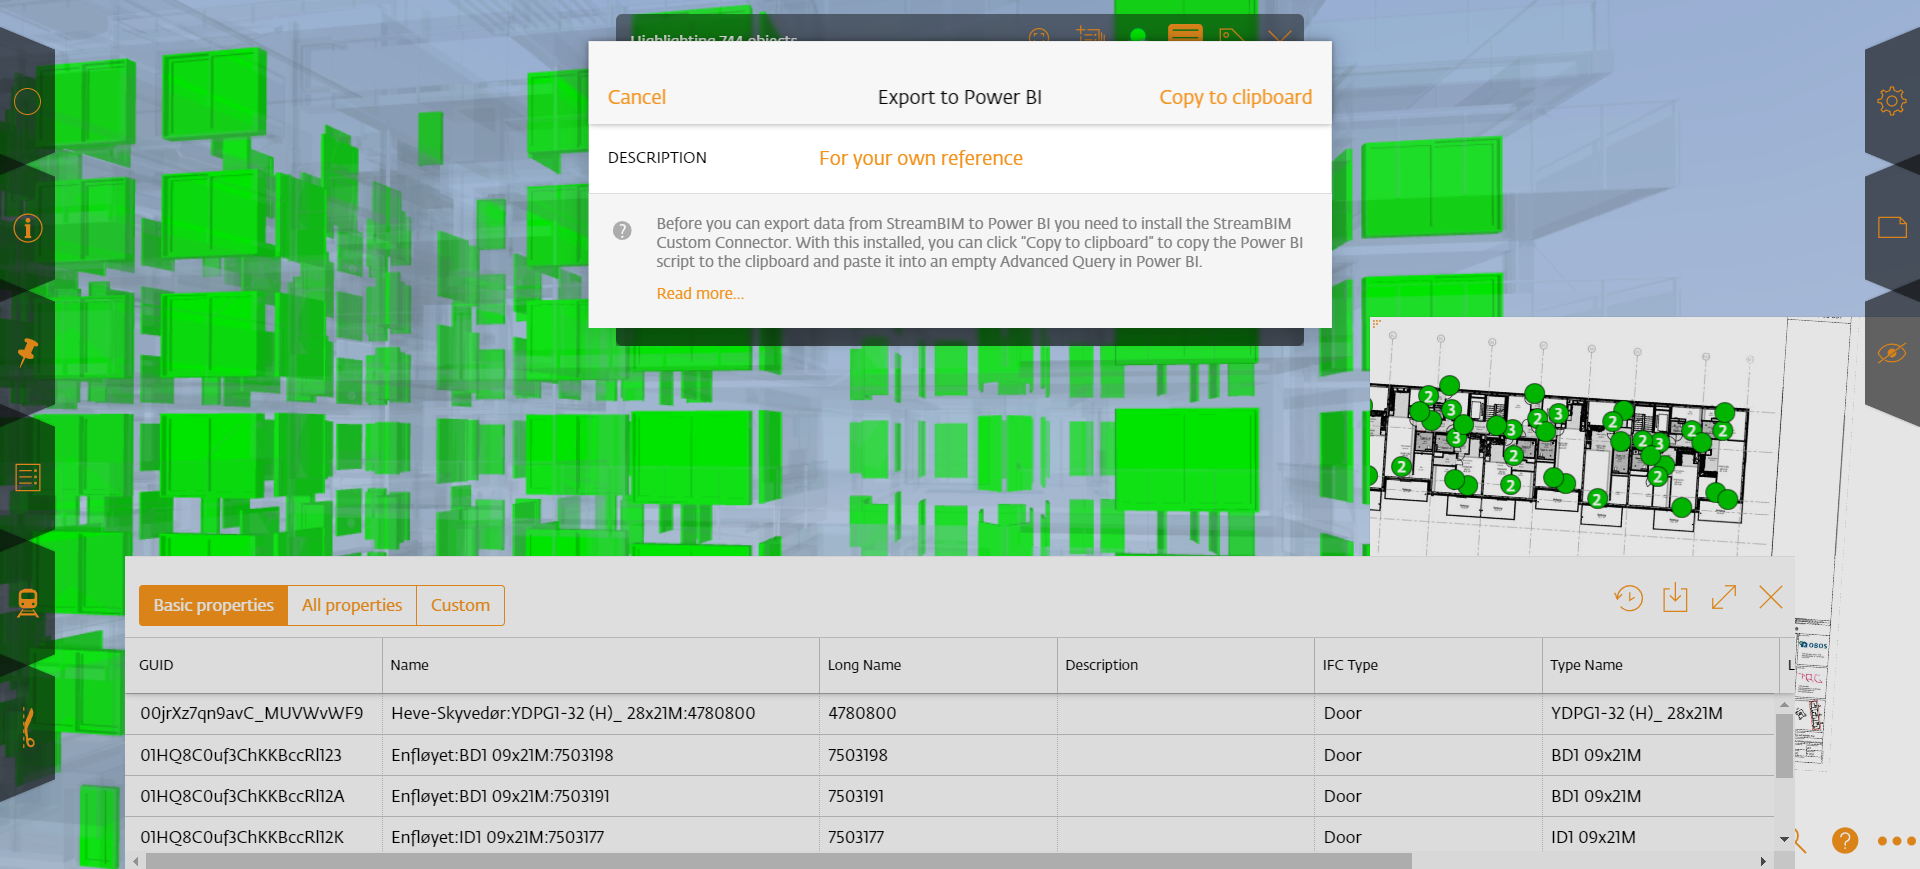The width and height of the screenshot is (1920, 869).
Task: Click the horizontal scrollbar thumb of table
Action: point(779,861)
